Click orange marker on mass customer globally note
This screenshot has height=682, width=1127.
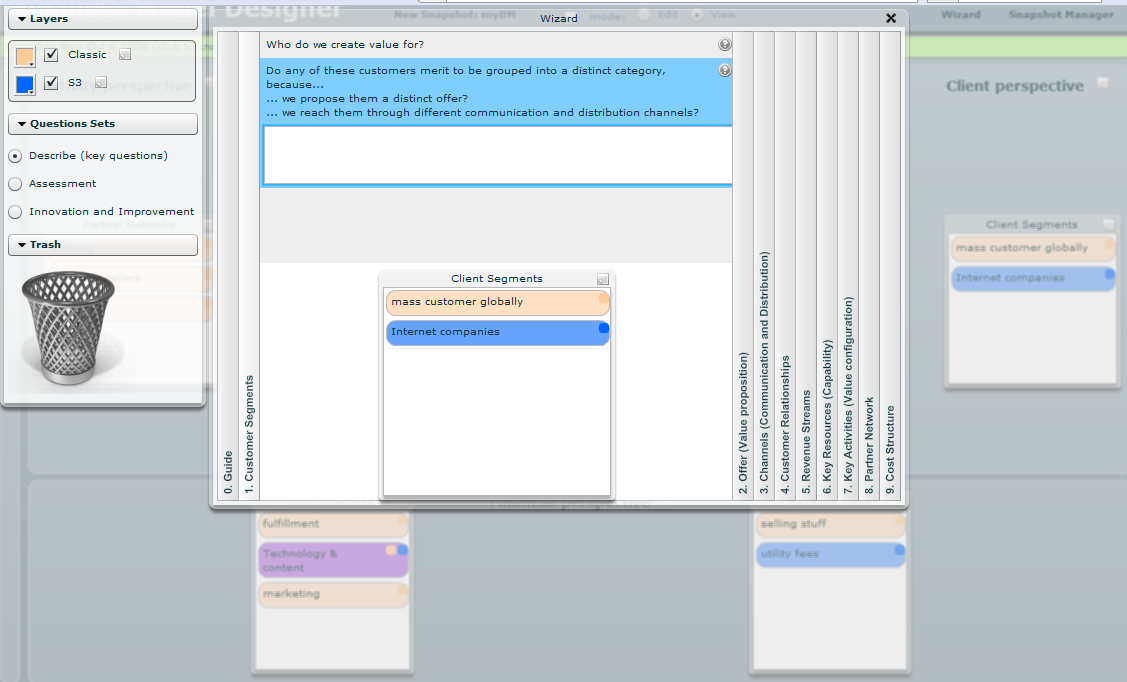[603, 298]
